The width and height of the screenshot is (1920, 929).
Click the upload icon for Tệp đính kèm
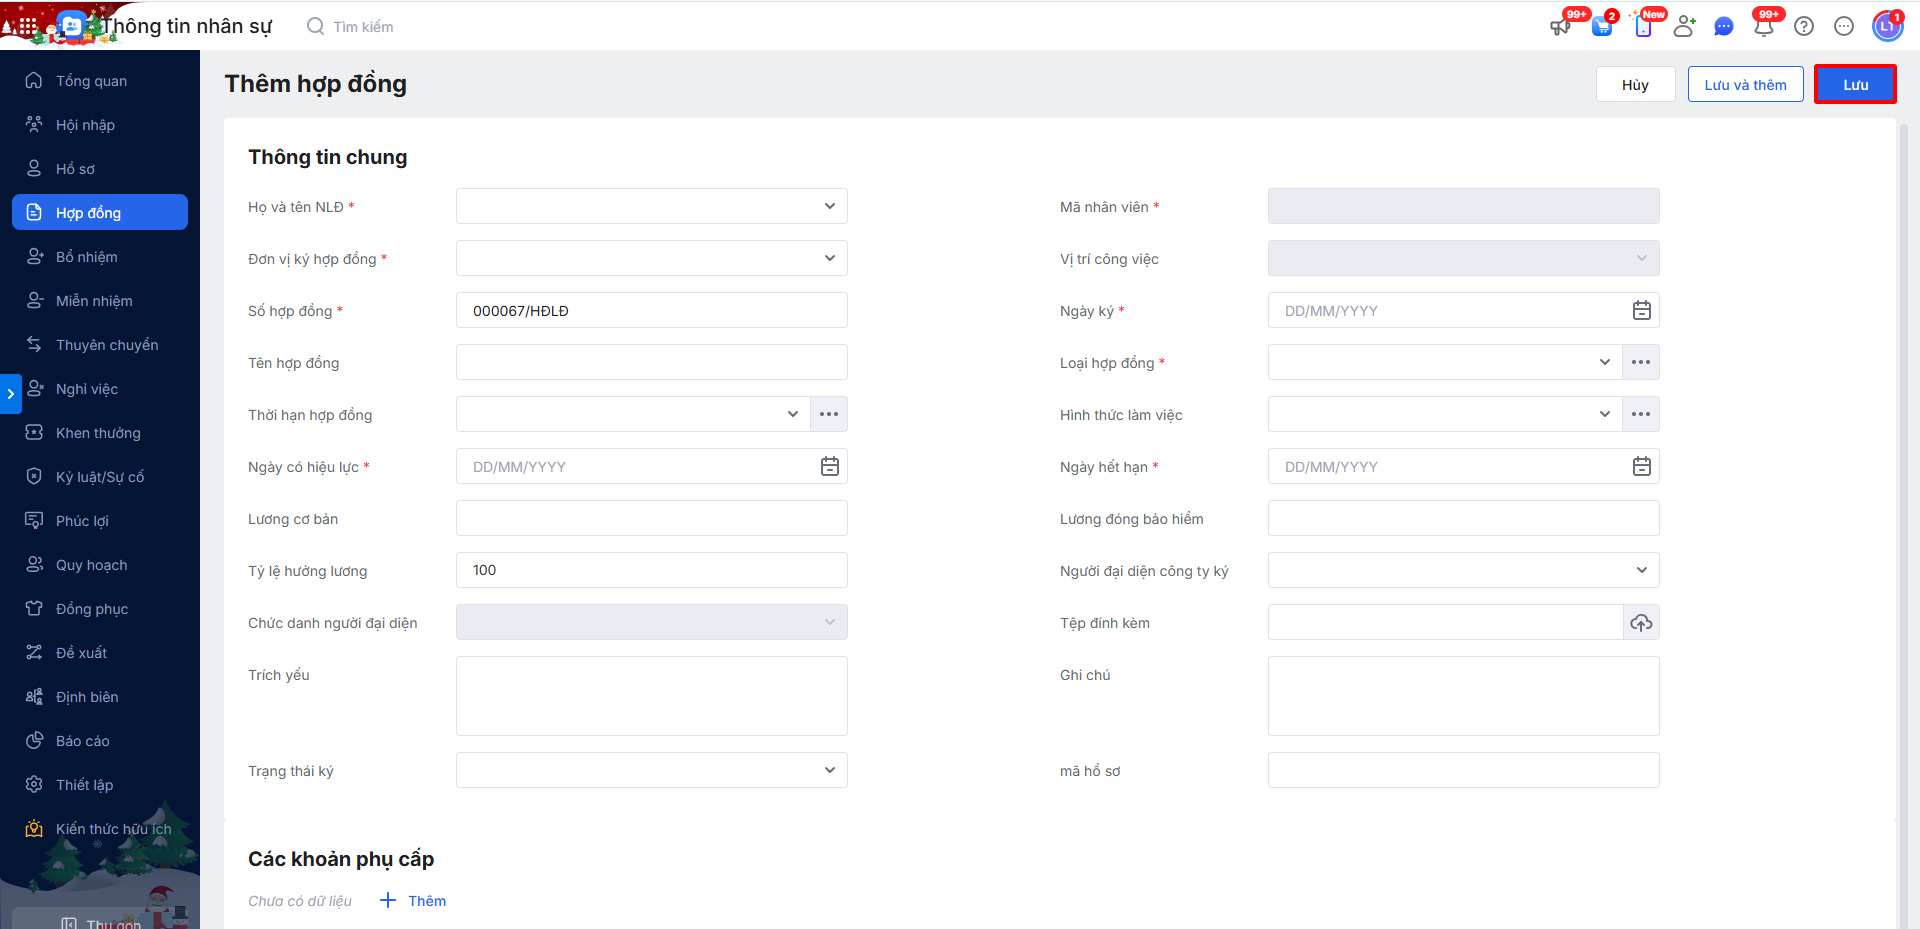(1641, 623)
